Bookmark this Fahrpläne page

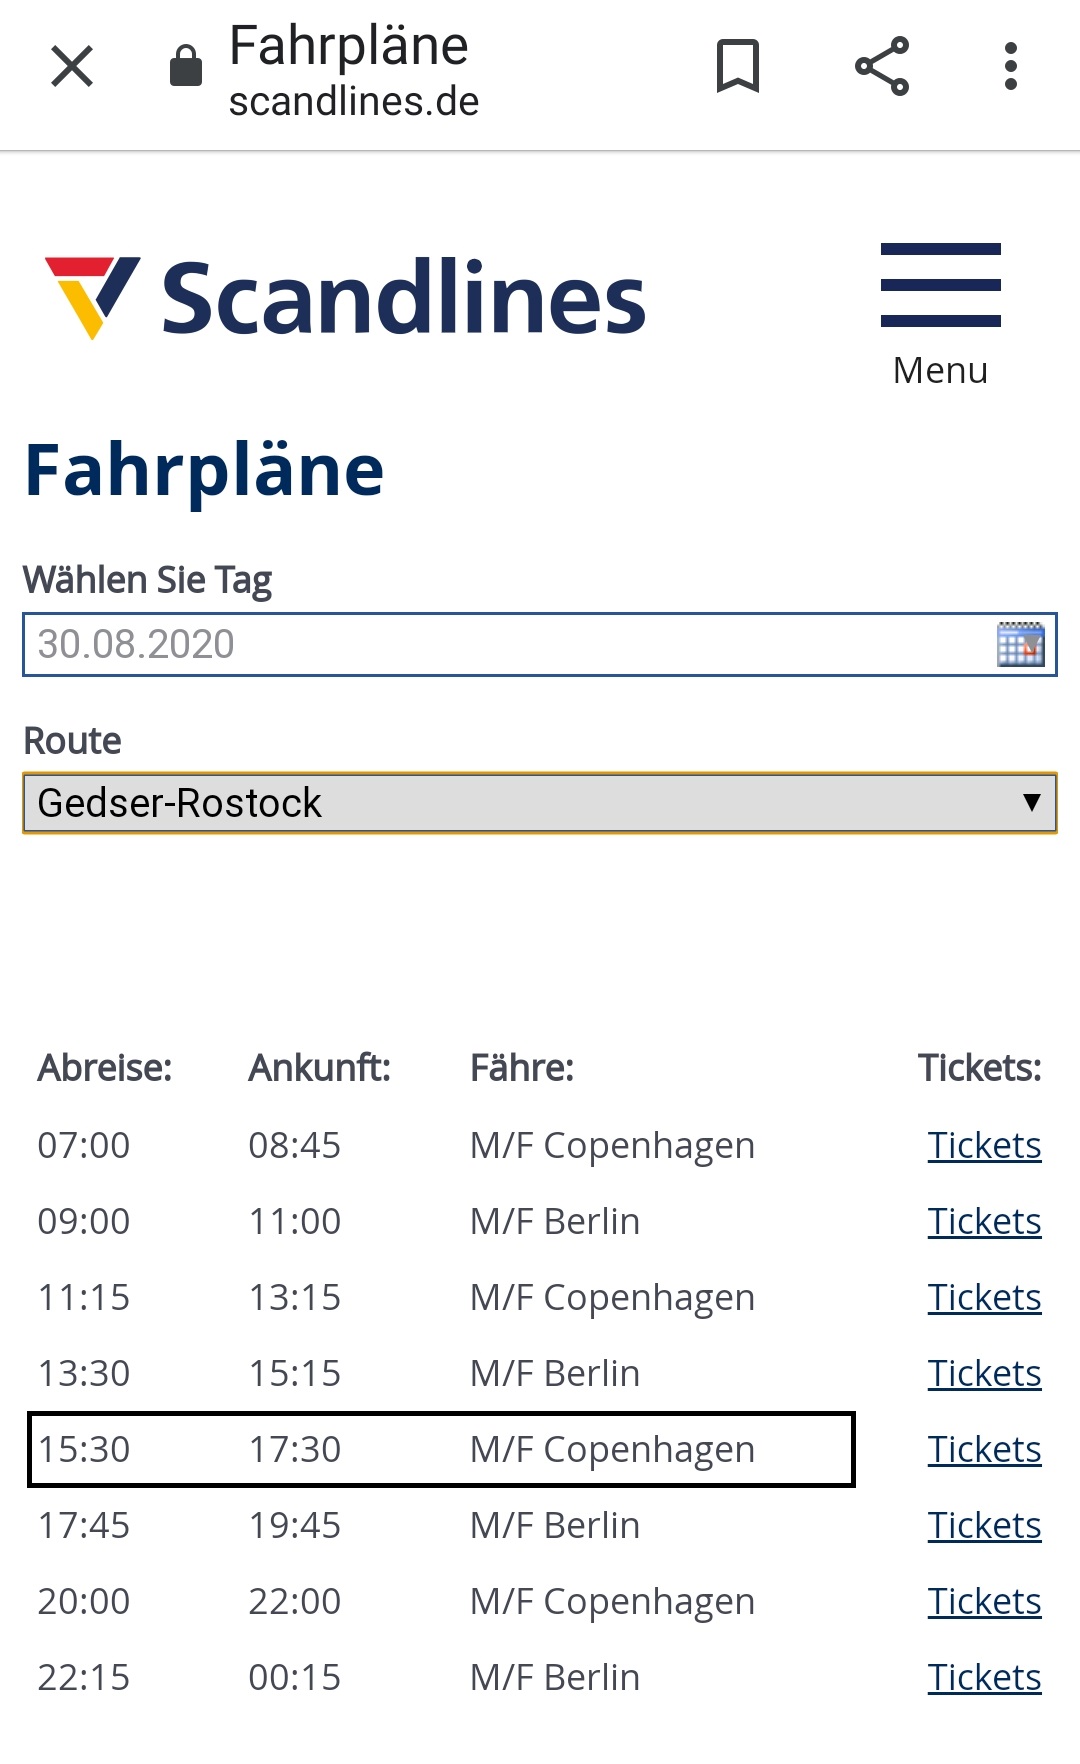click(x=738, y=67)
